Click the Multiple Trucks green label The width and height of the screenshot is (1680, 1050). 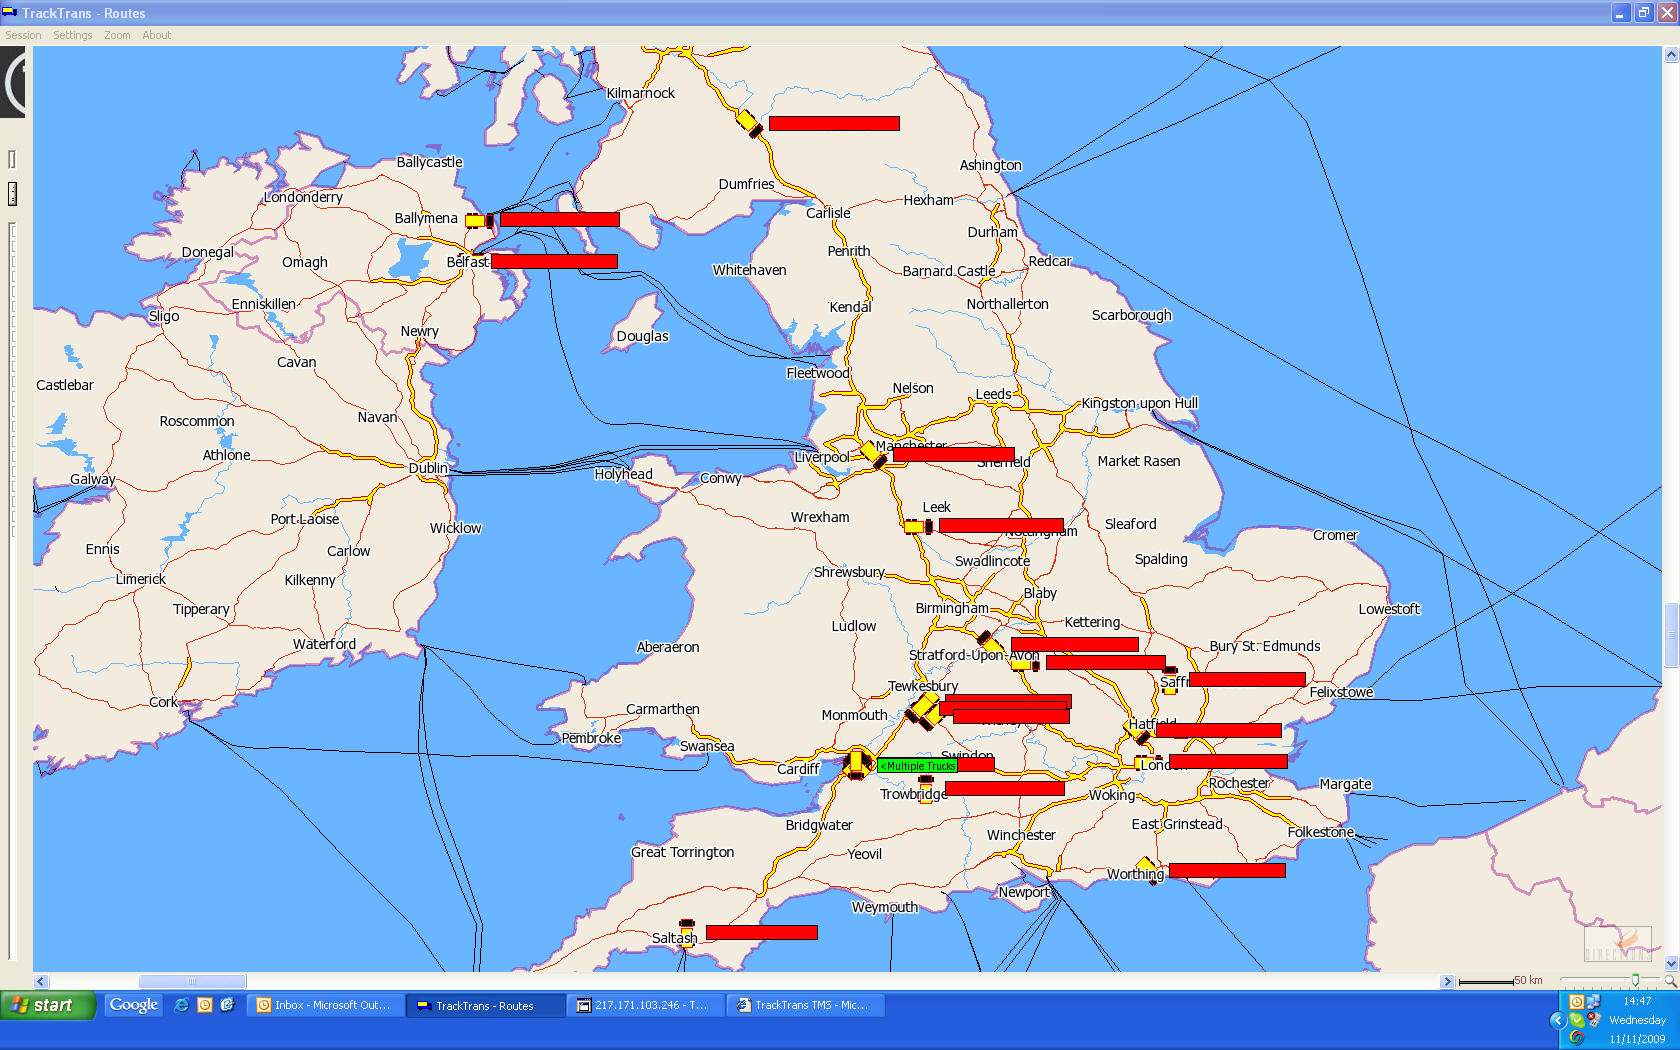click(918, 766)
